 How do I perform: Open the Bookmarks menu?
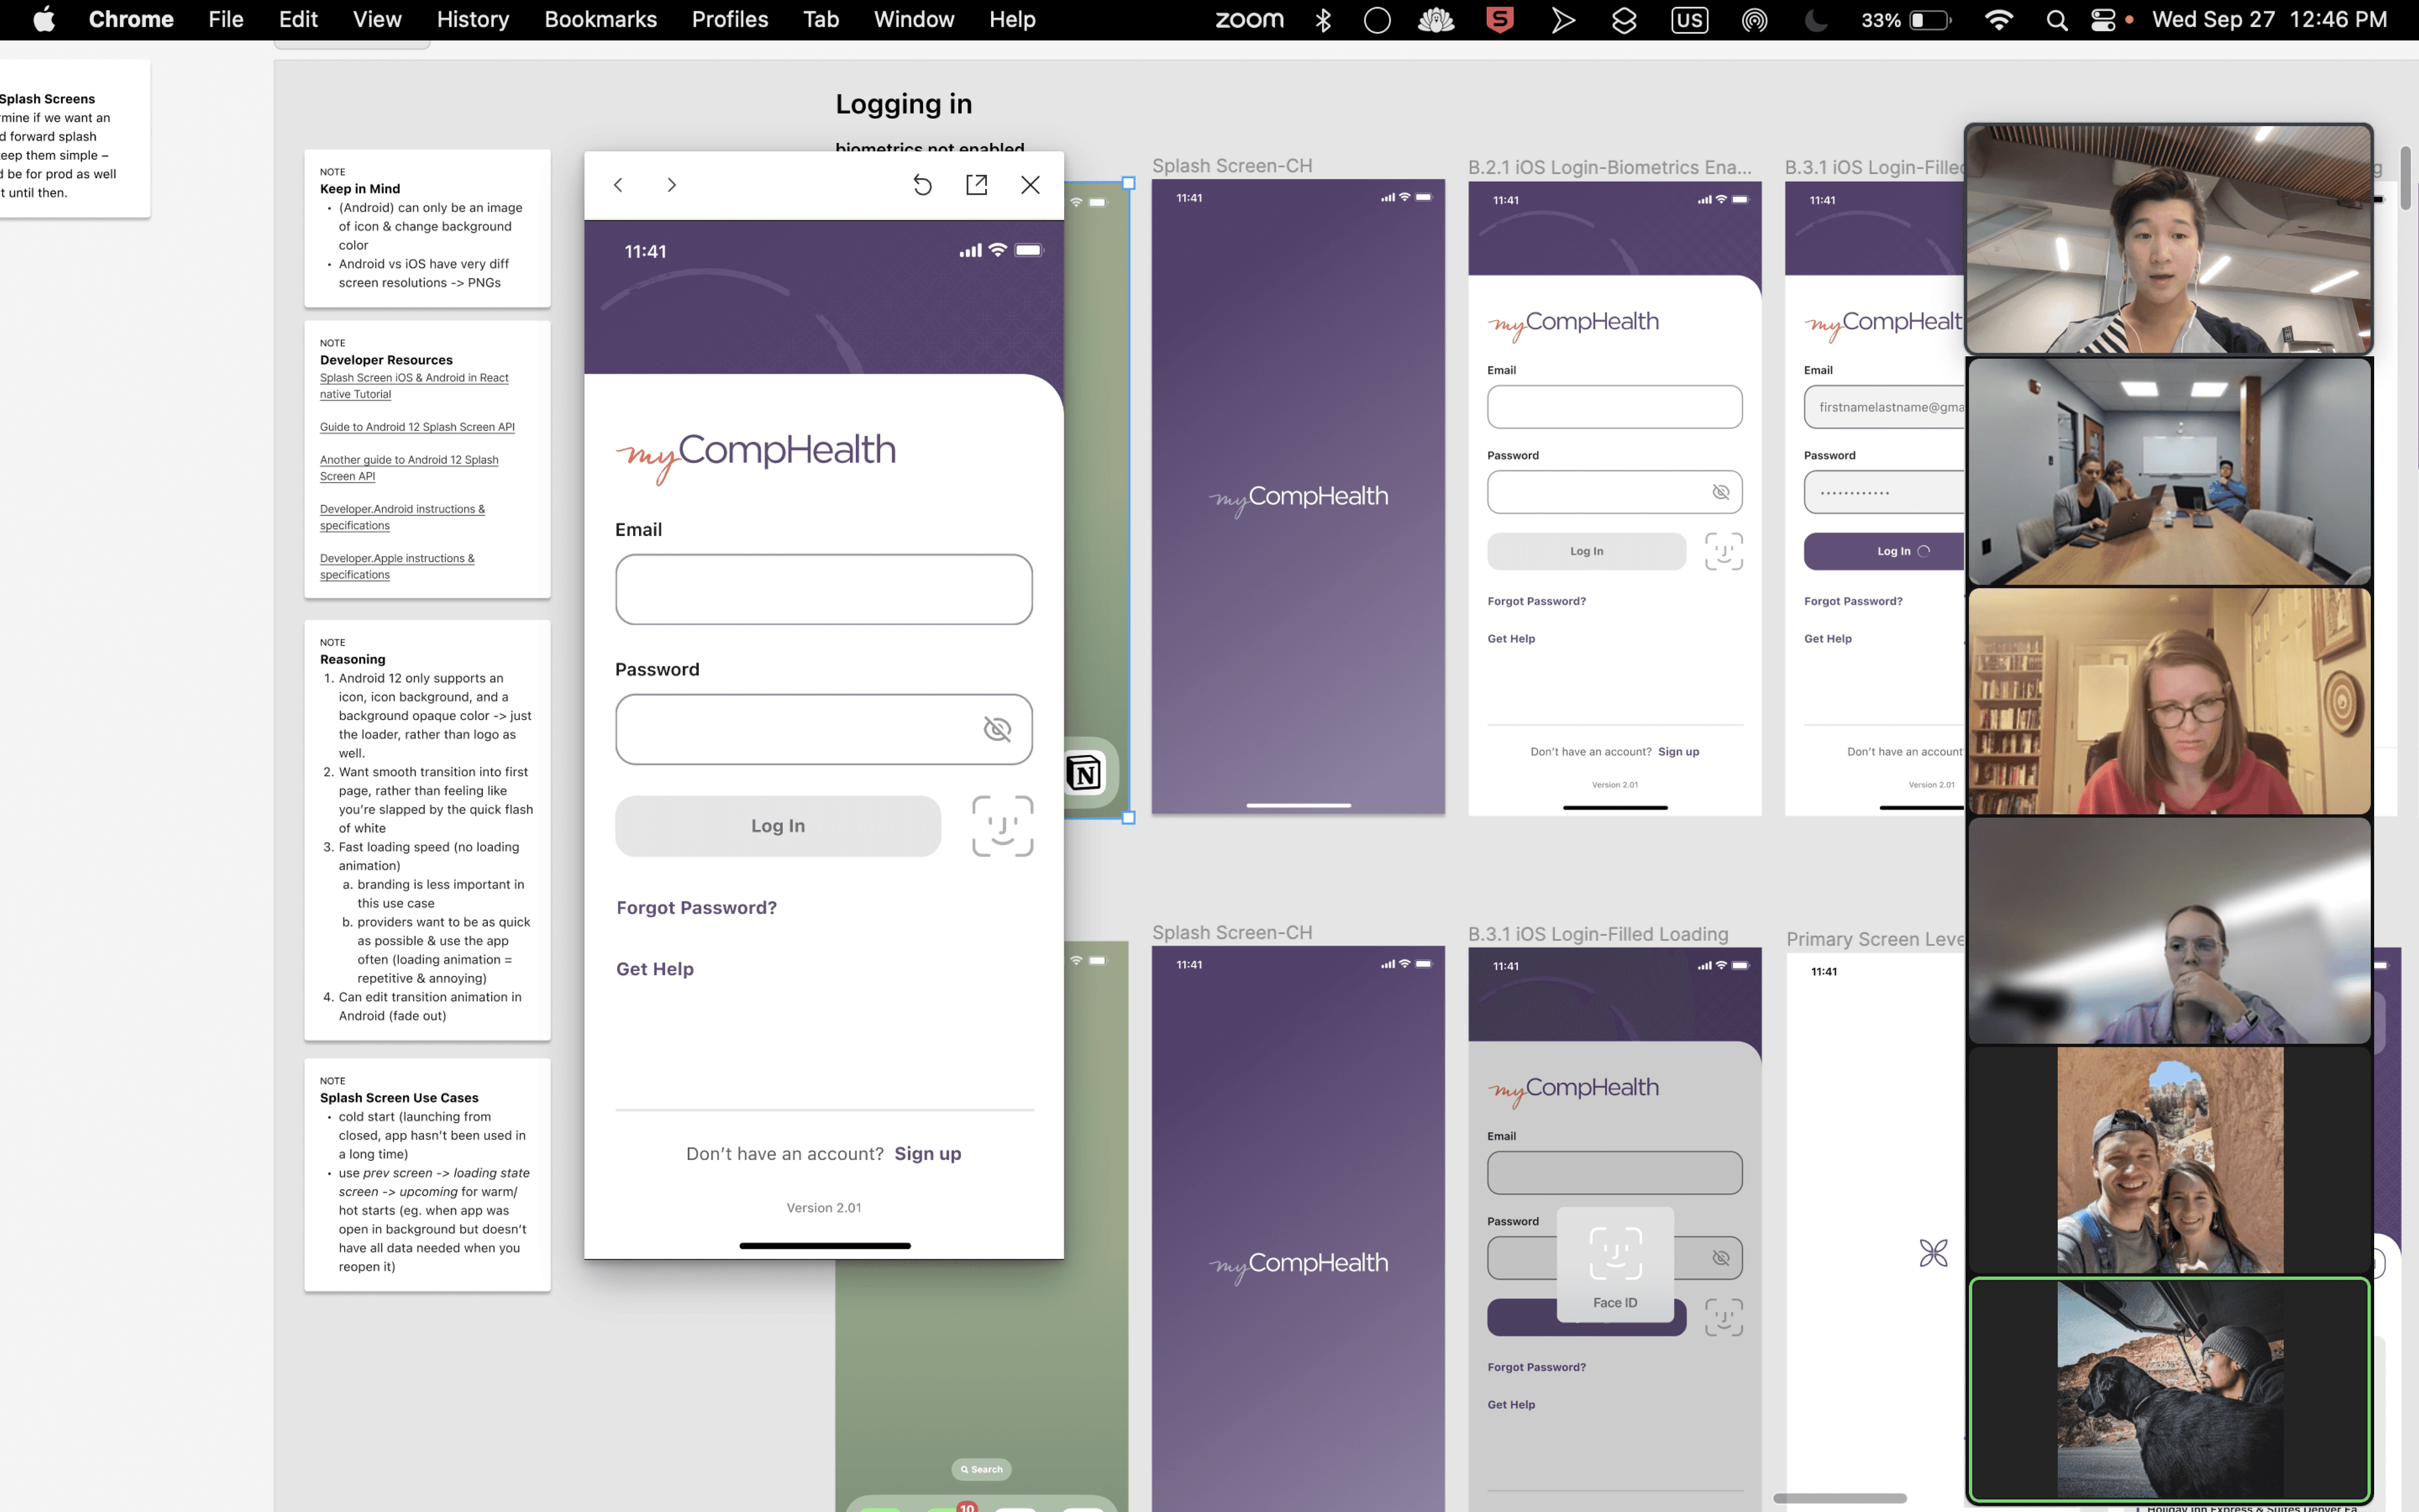point(601,20)
